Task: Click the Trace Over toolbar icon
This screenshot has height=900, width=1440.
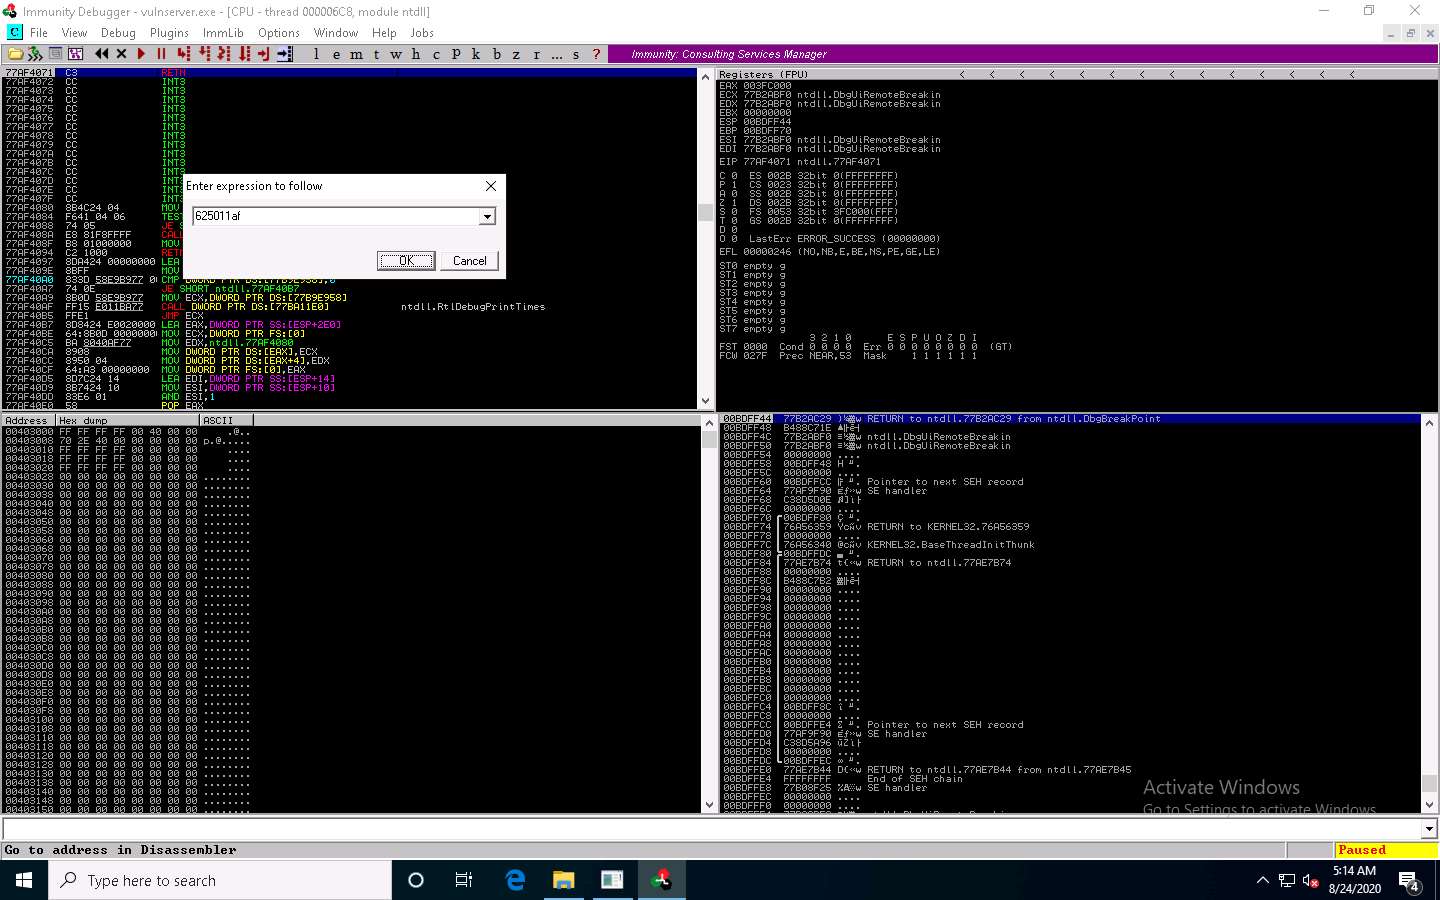Action: pyautogui.click(x=244, y=54)
